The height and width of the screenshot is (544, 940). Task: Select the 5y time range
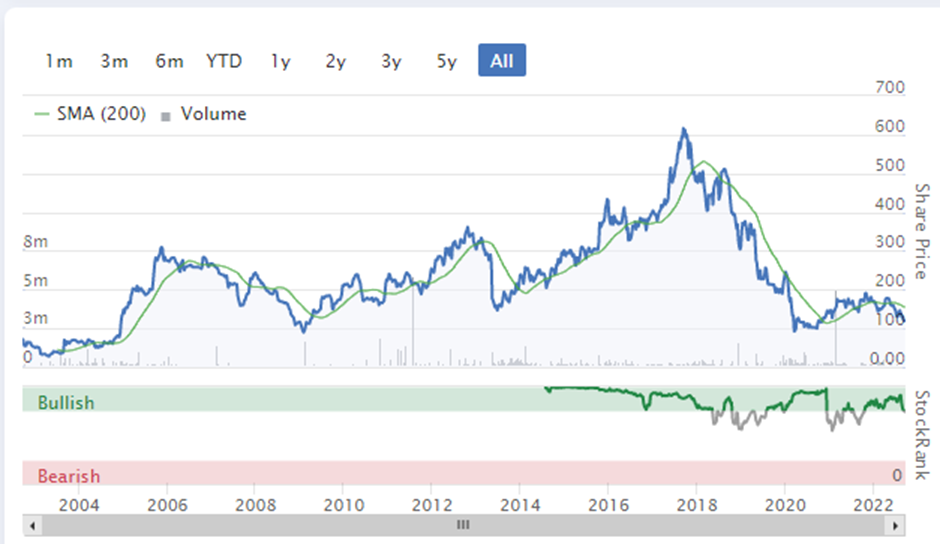click(x=447, y=61)
